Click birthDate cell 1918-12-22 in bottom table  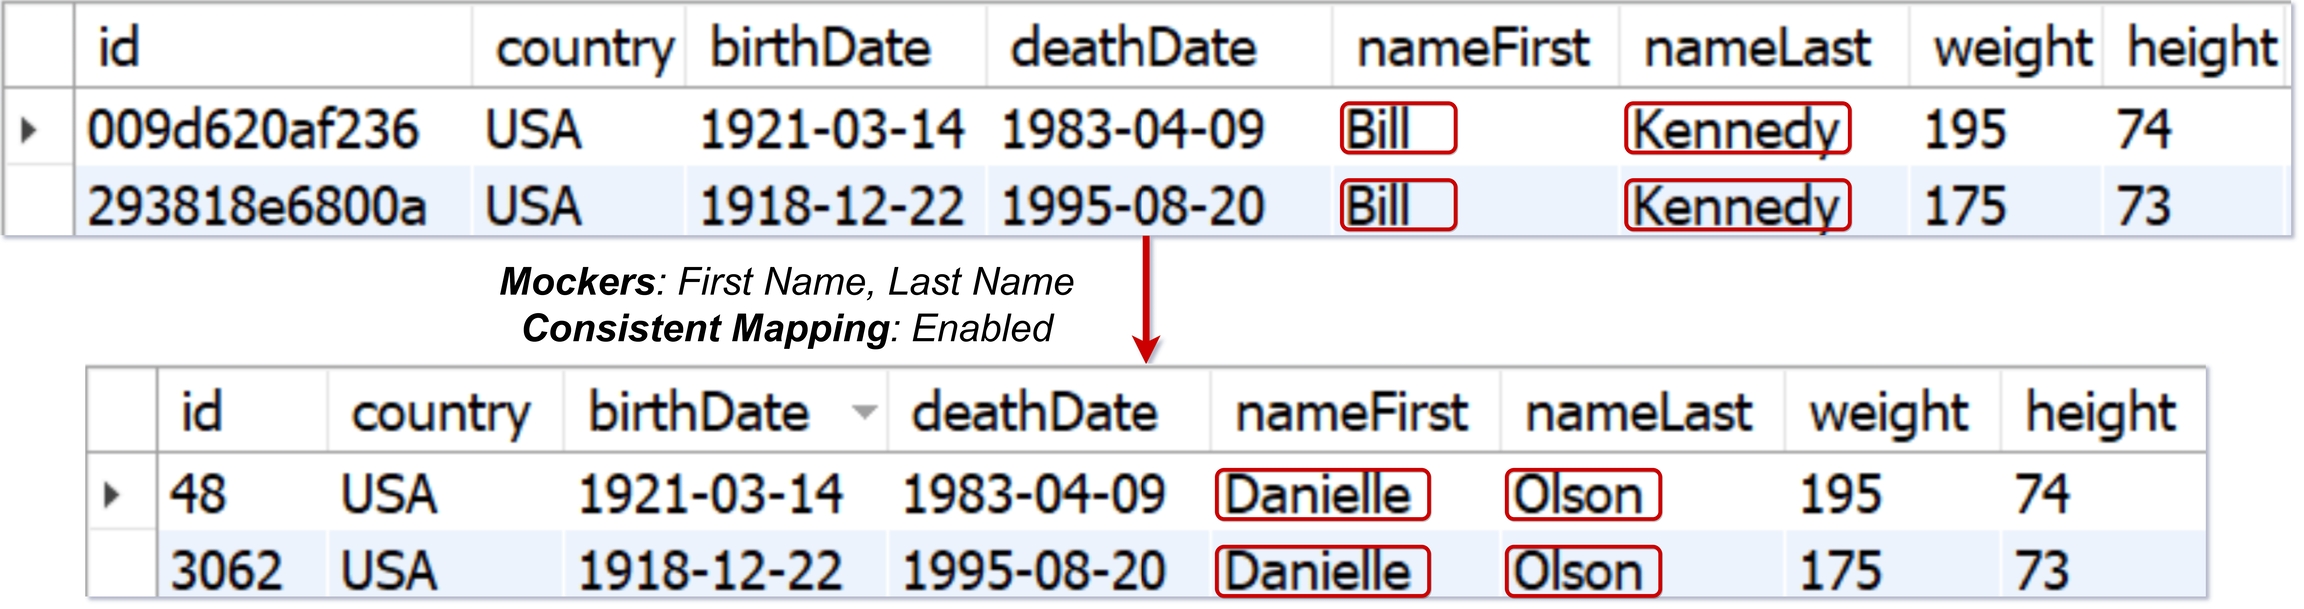click(x=710, y=571)
